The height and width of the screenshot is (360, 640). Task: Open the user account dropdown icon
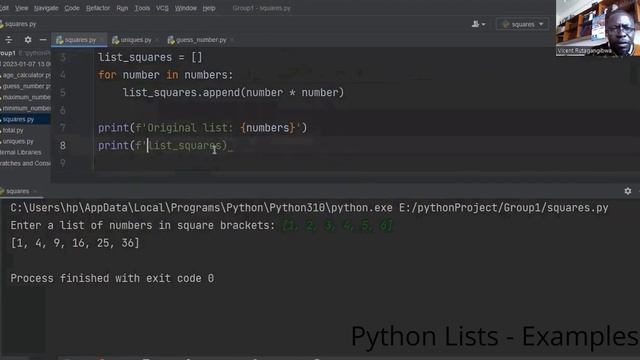click(x=478, y=24)
